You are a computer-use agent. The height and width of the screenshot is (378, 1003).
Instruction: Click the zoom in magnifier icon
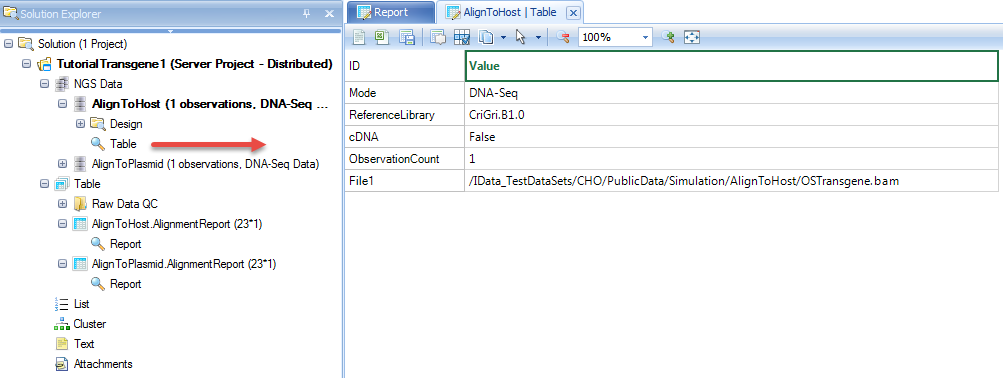[x=669, y=37]
